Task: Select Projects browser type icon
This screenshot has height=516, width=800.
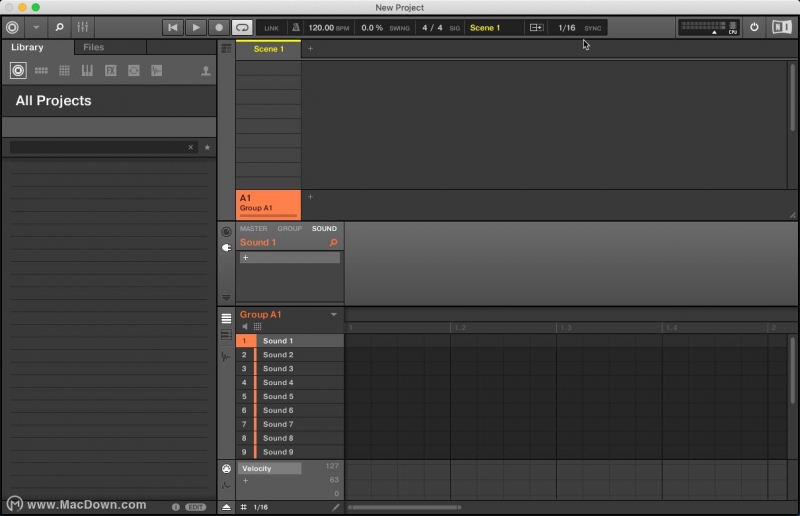Action: [18, 70]
